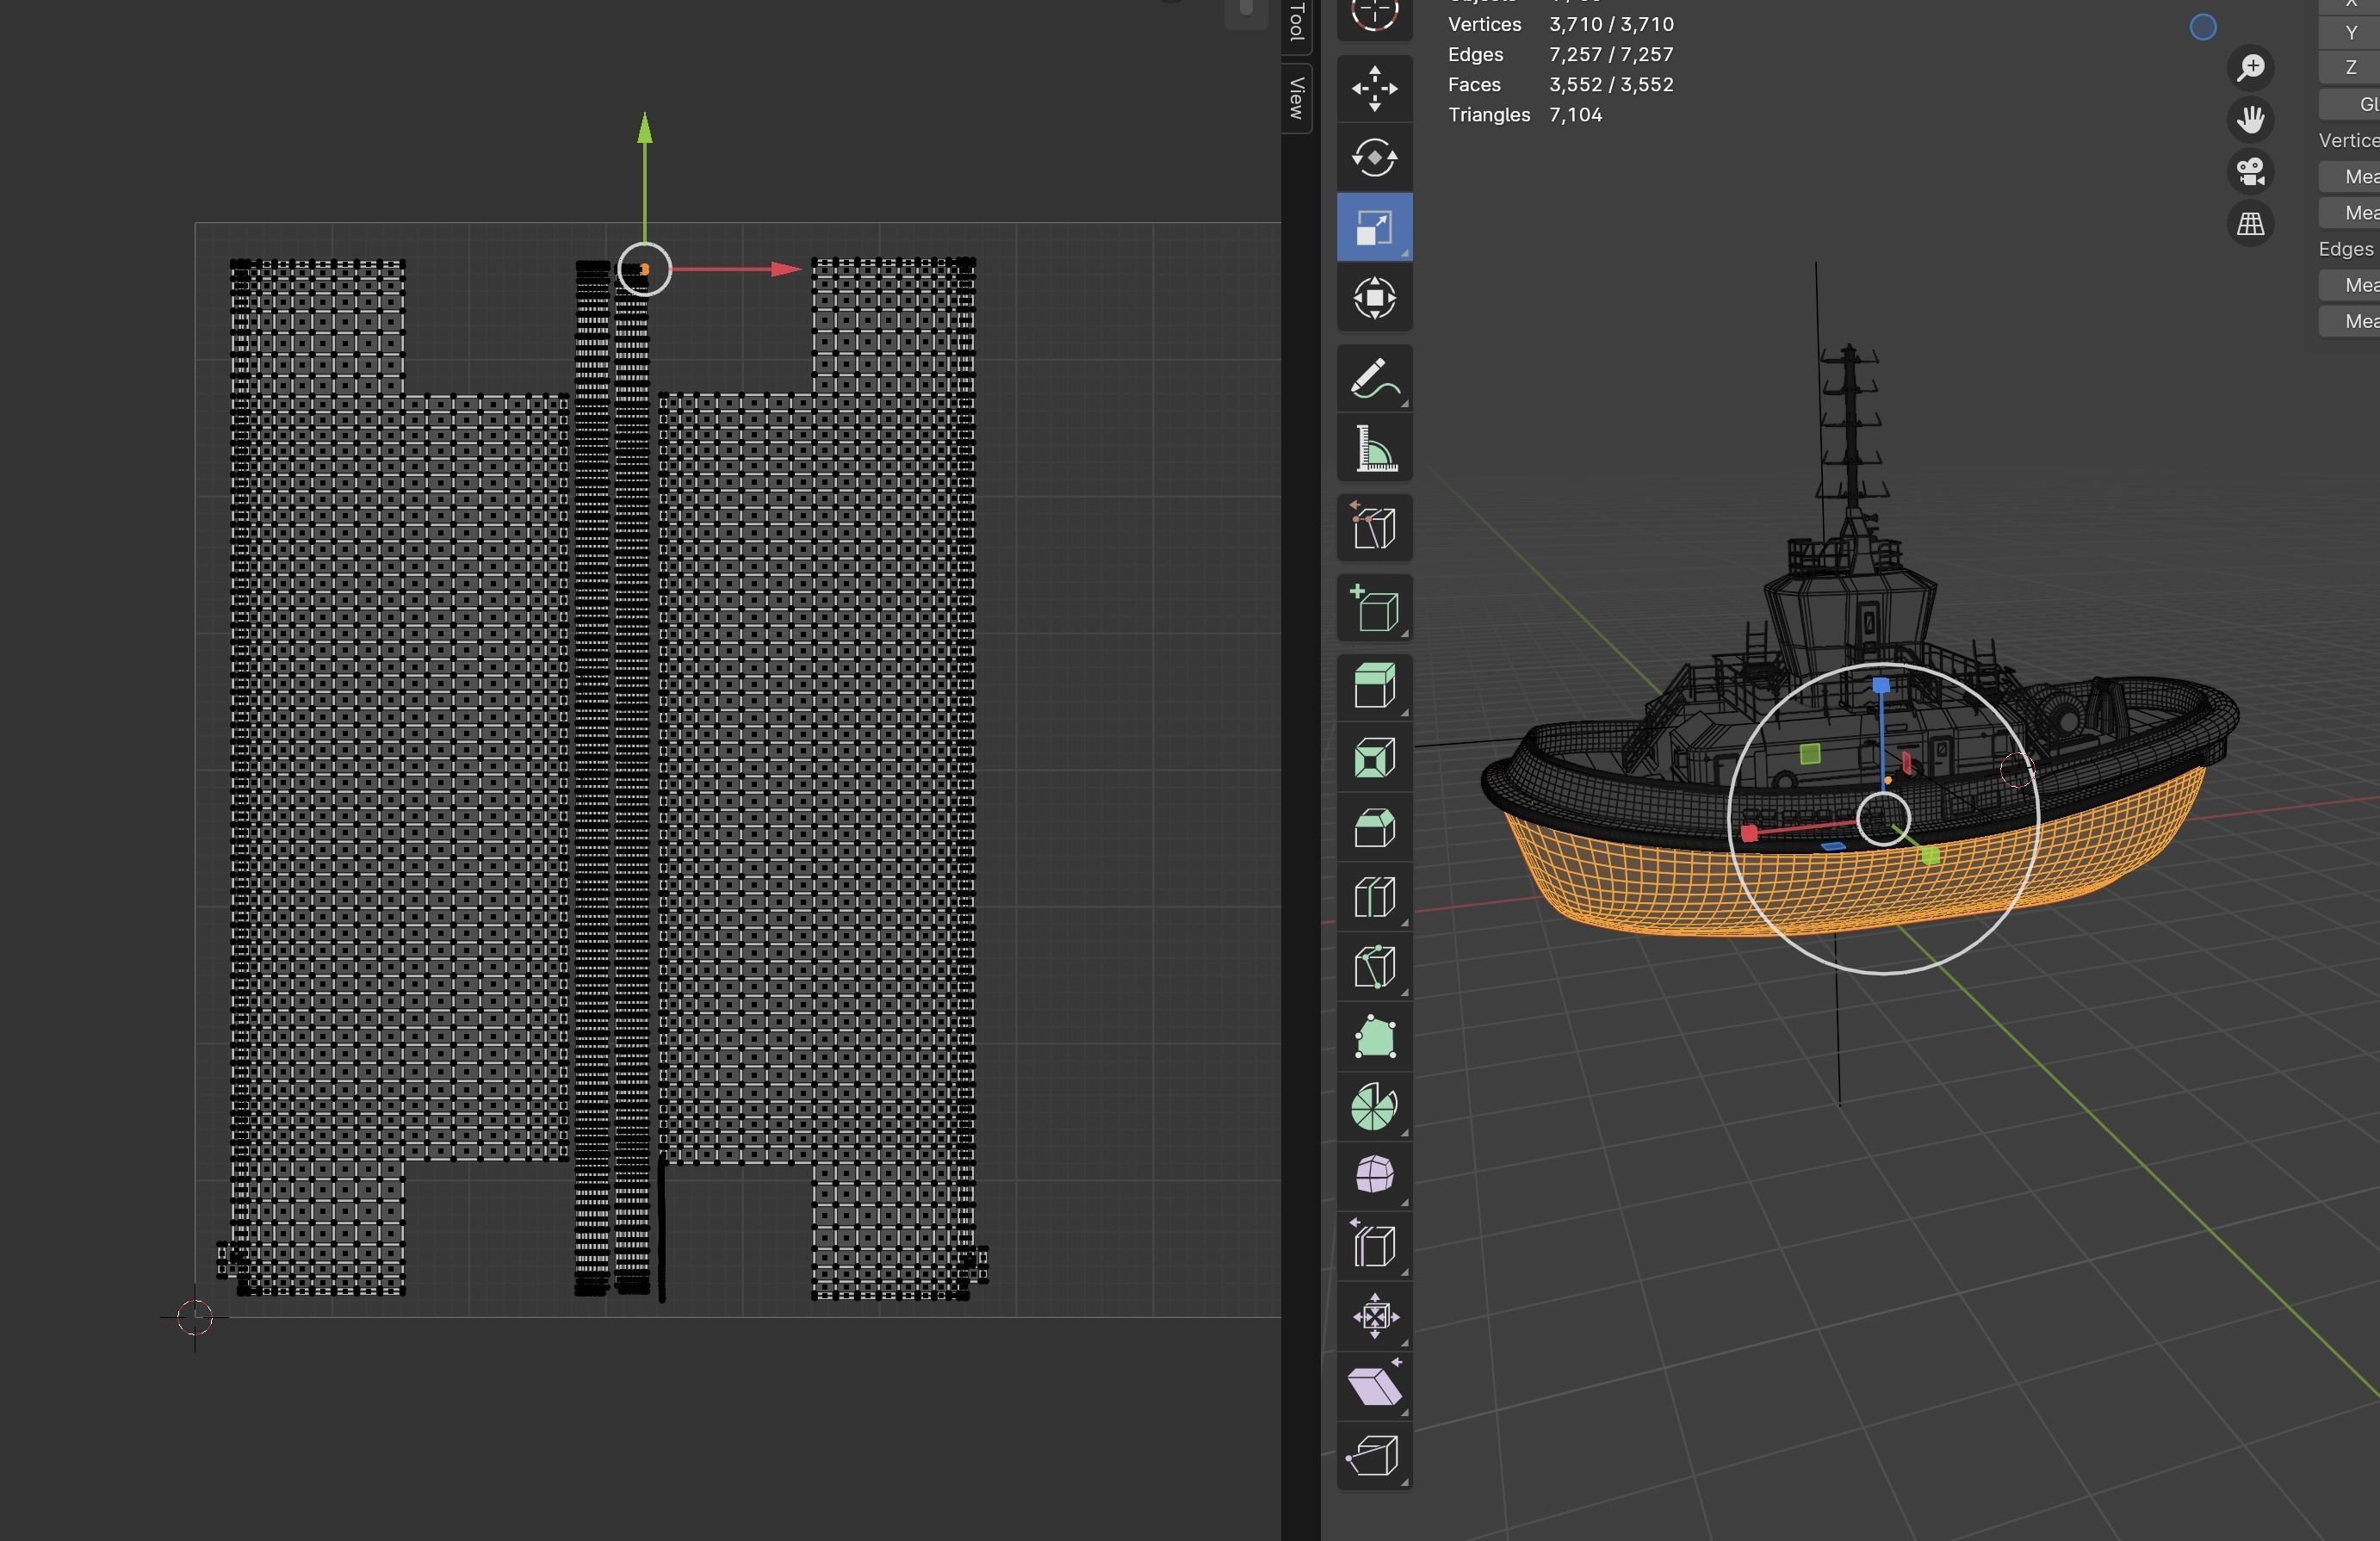The width and height of the screenshot is (2380, 1541).
Task: Select the Spin tool
Action: click(1375, 1107)
